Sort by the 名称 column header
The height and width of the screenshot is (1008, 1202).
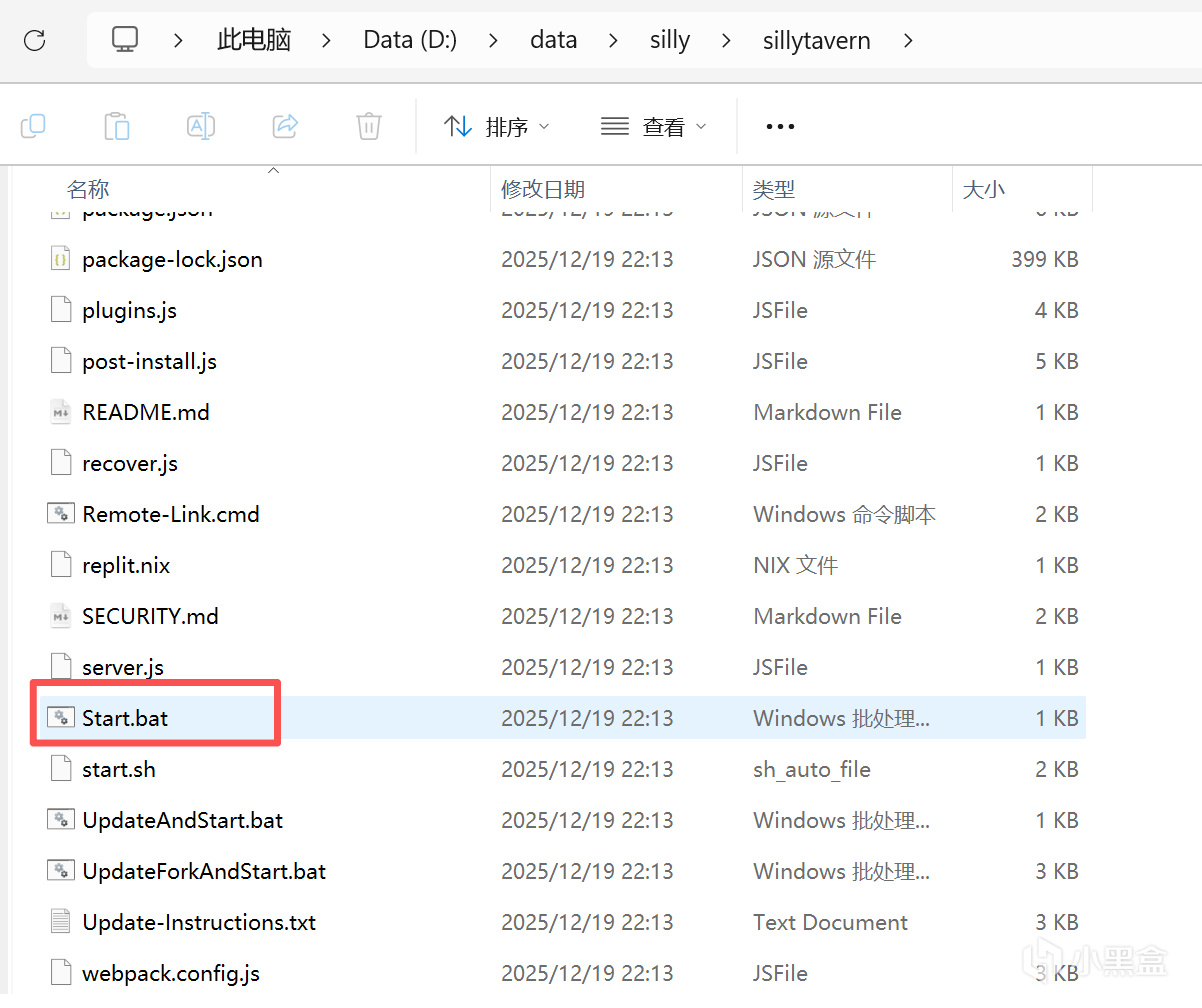point(88,189)
